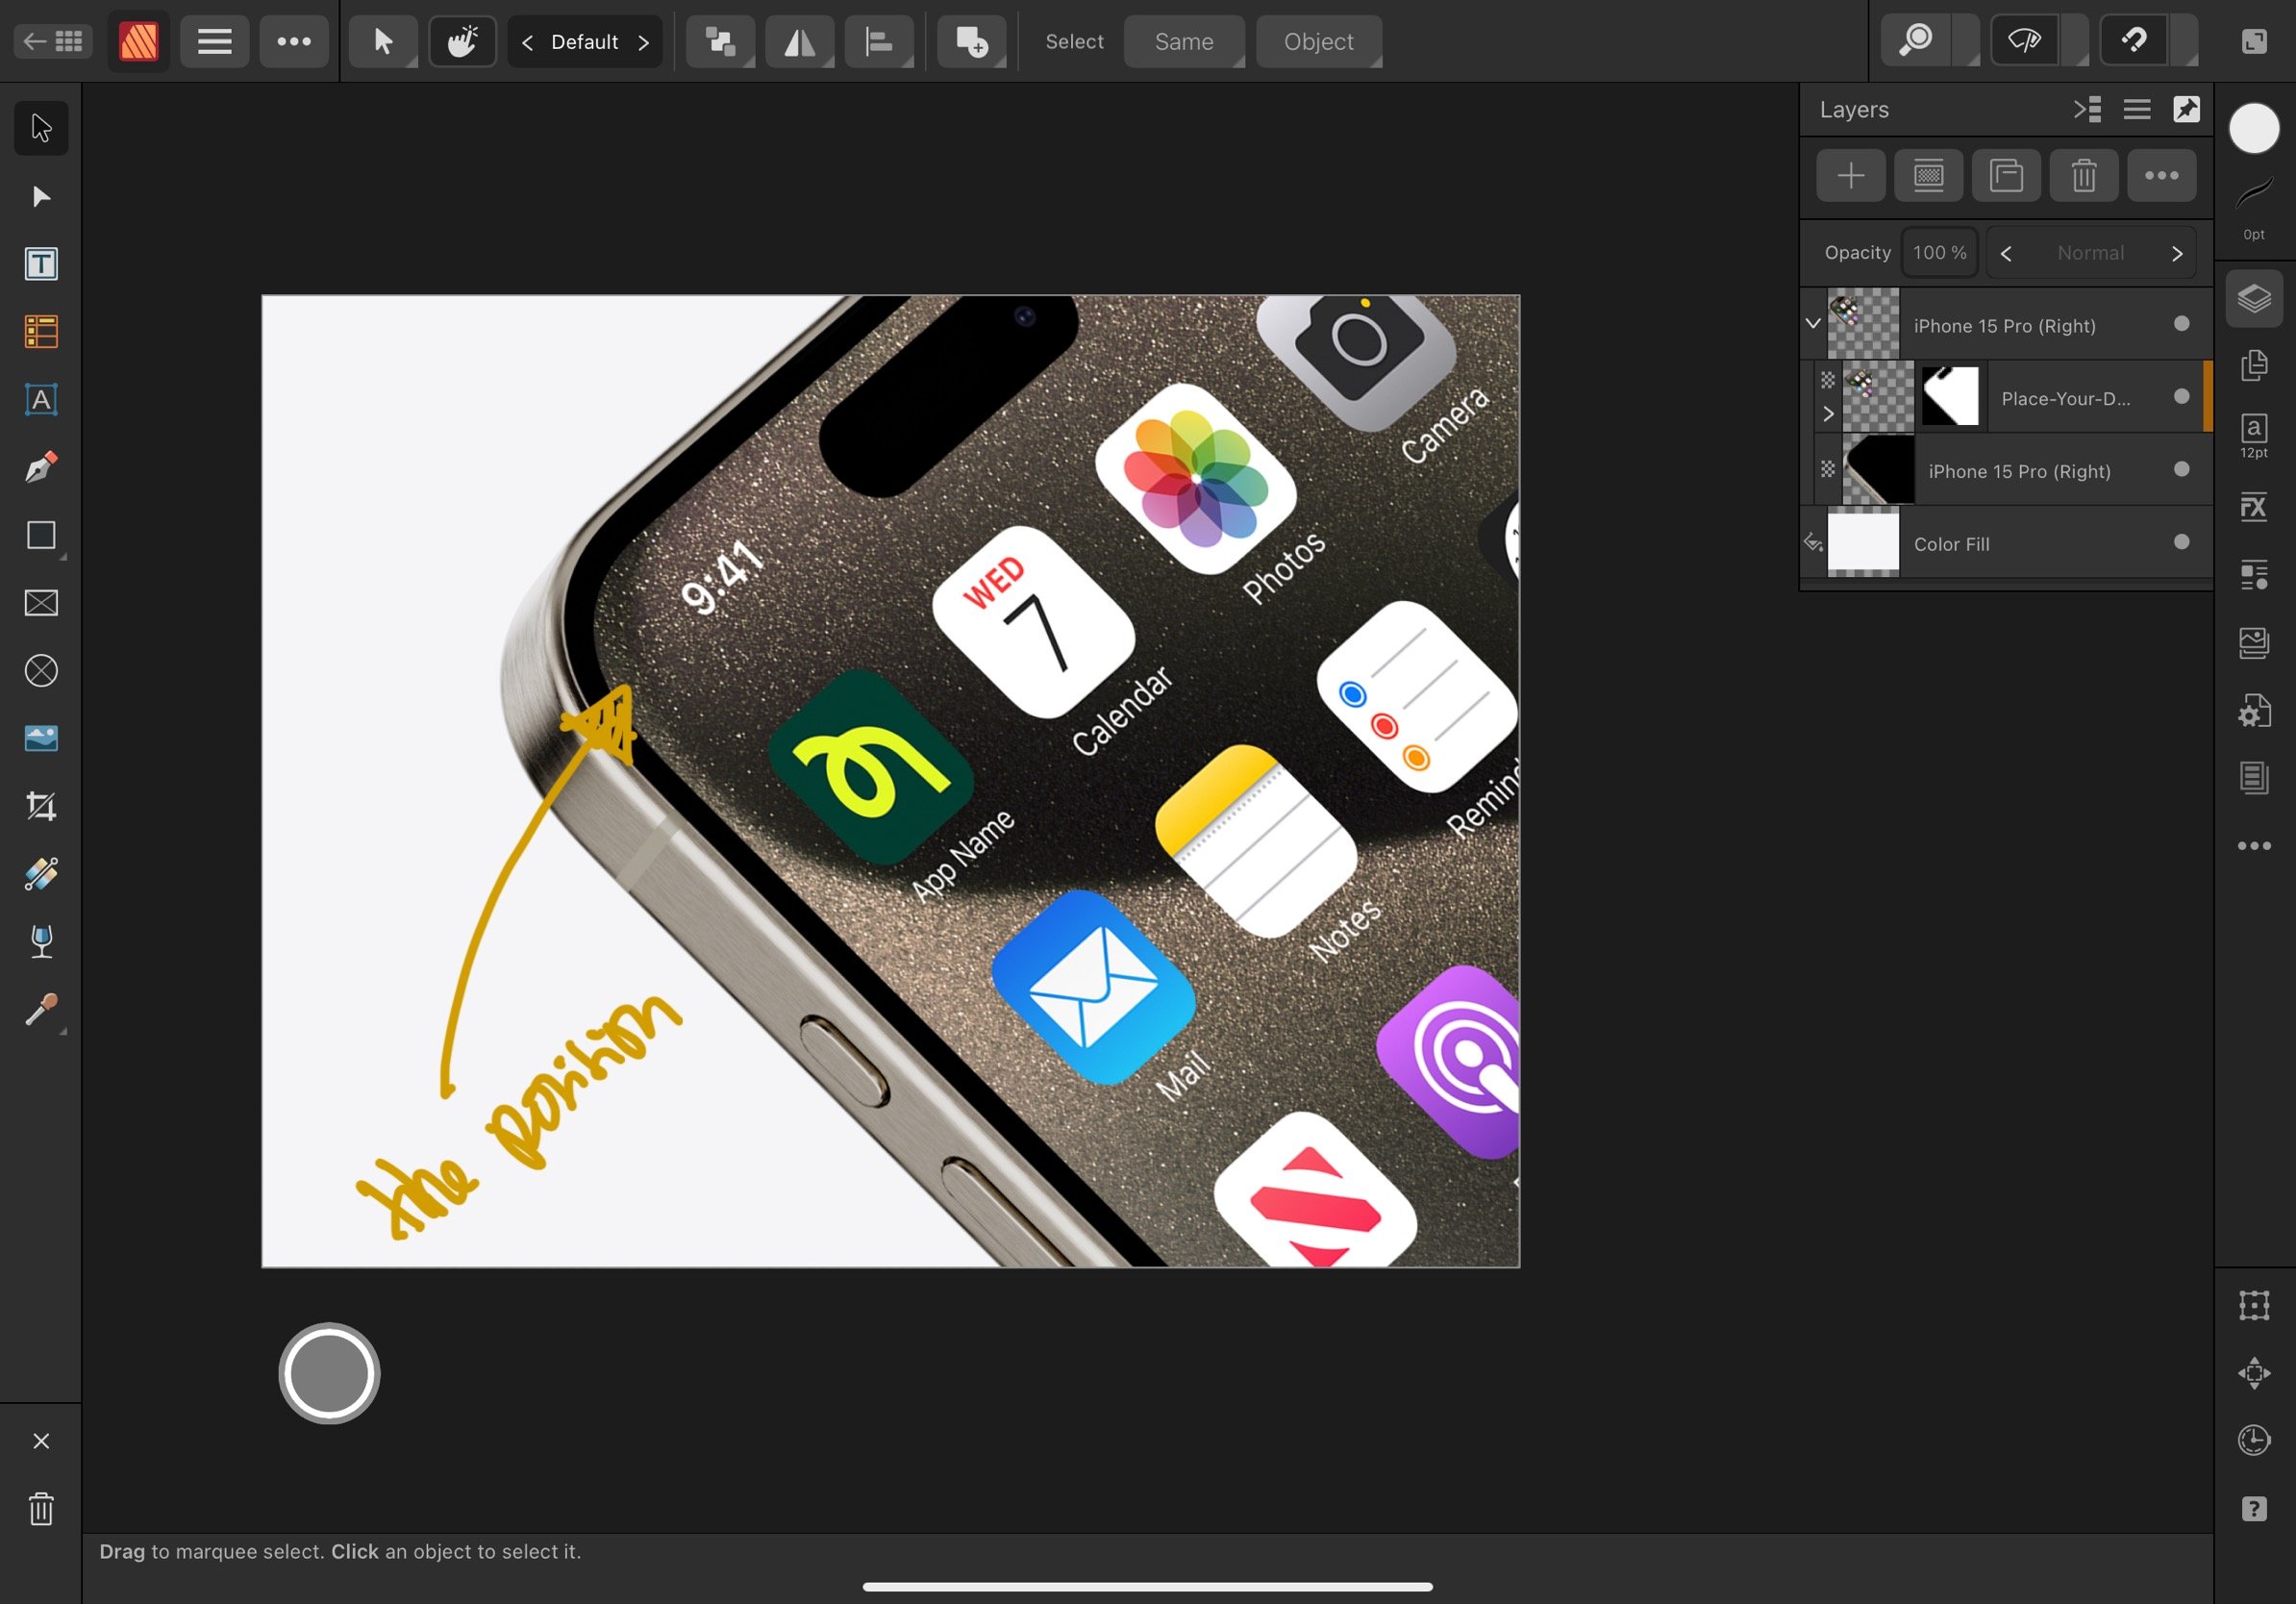Tap the window layout icon at top right
Image resolution: width=2296 pixels, height=1604 pixels.
coord(2254,41)
